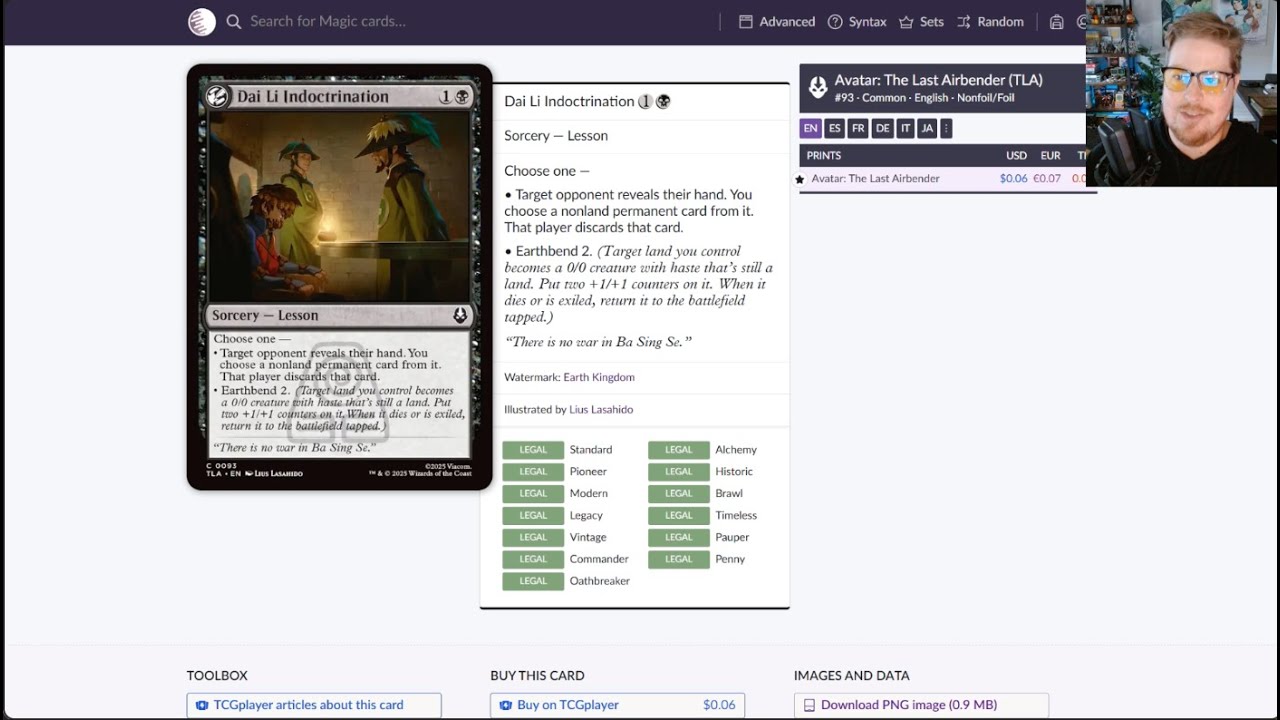Switch card language to IT

point(905,128)
